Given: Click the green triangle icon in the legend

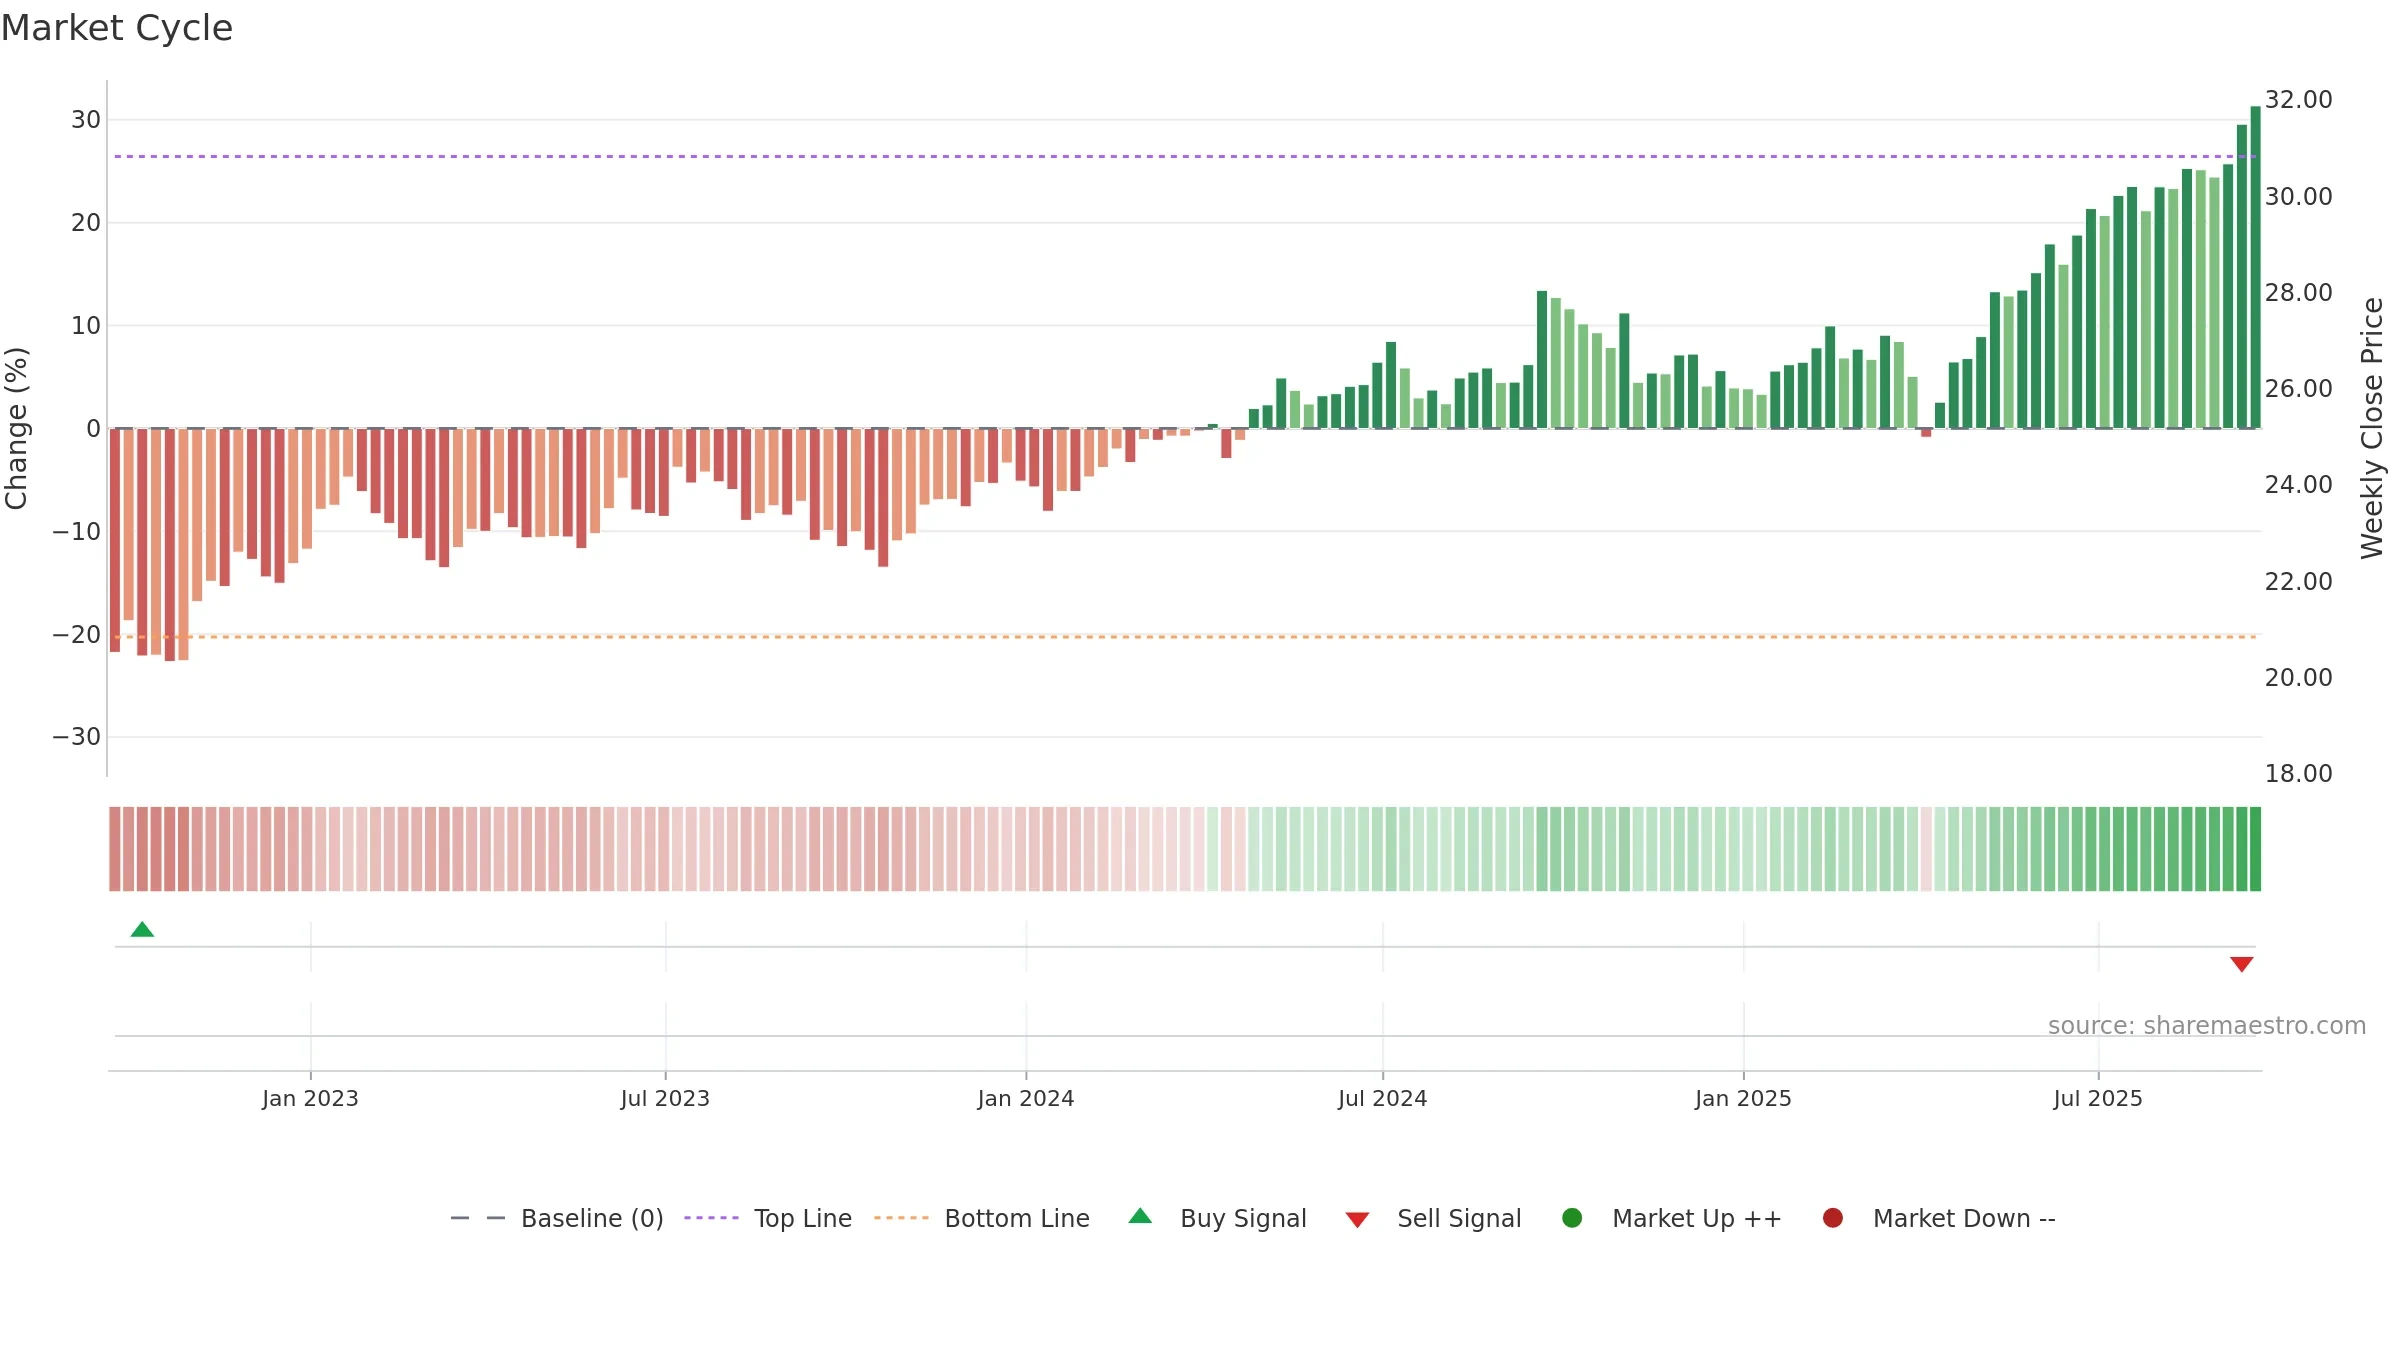Looking at the screenshot, I should 1140,1216.
